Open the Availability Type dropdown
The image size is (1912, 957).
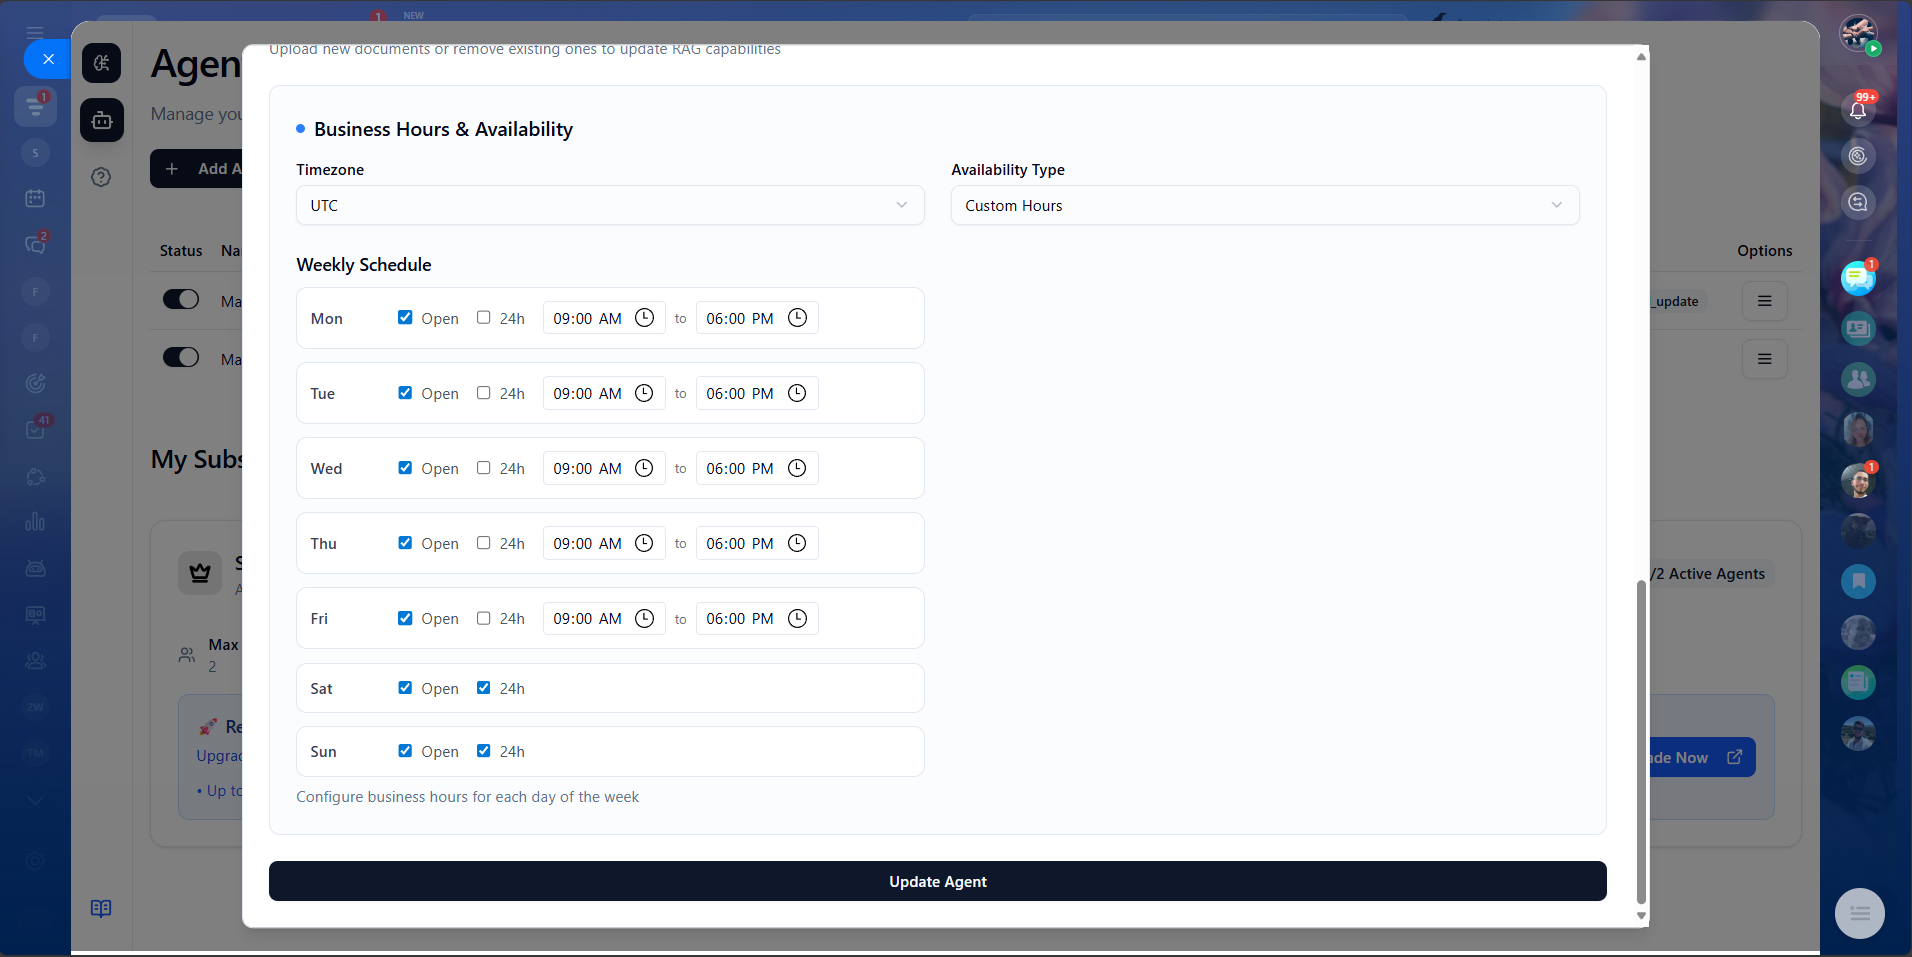[x=1264, y=205]
